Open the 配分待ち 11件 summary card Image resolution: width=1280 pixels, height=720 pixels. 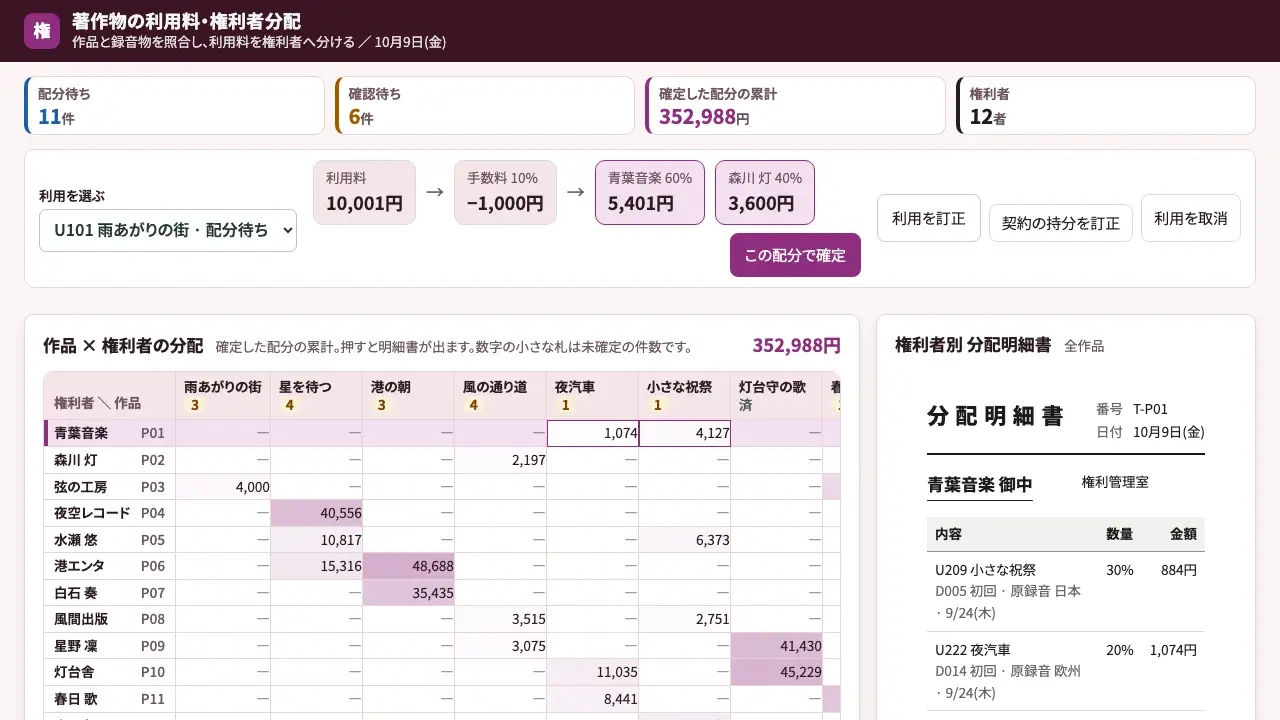click(174, 105)
